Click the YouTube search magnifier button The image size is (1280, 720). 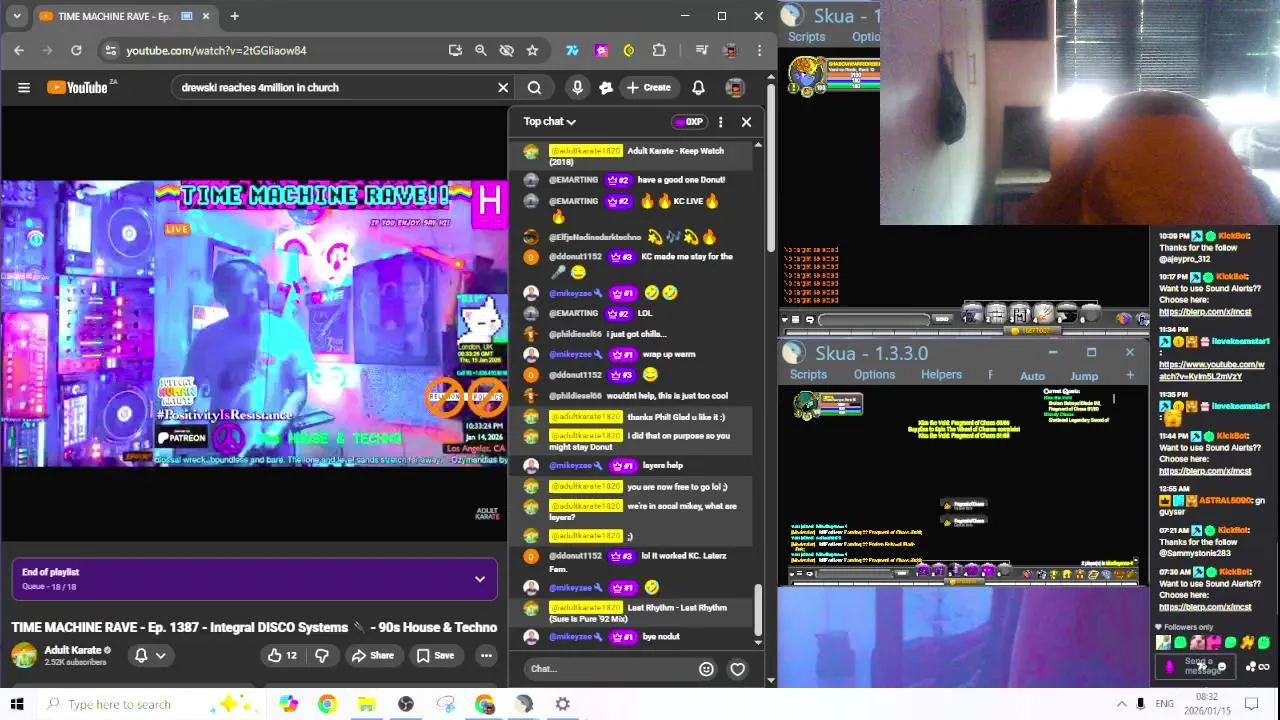[535, 87]
